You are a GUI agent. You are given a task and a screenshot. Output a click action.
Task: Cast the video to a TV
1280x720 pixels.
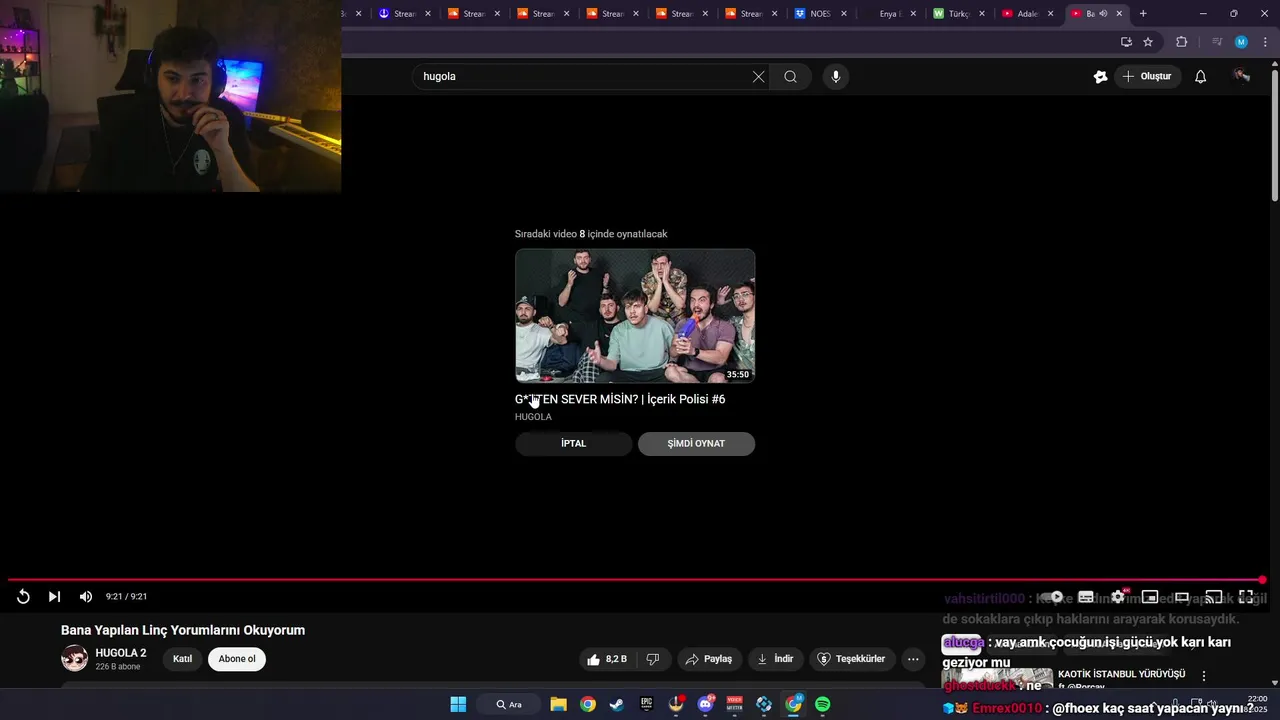[x=1214, y=597]
